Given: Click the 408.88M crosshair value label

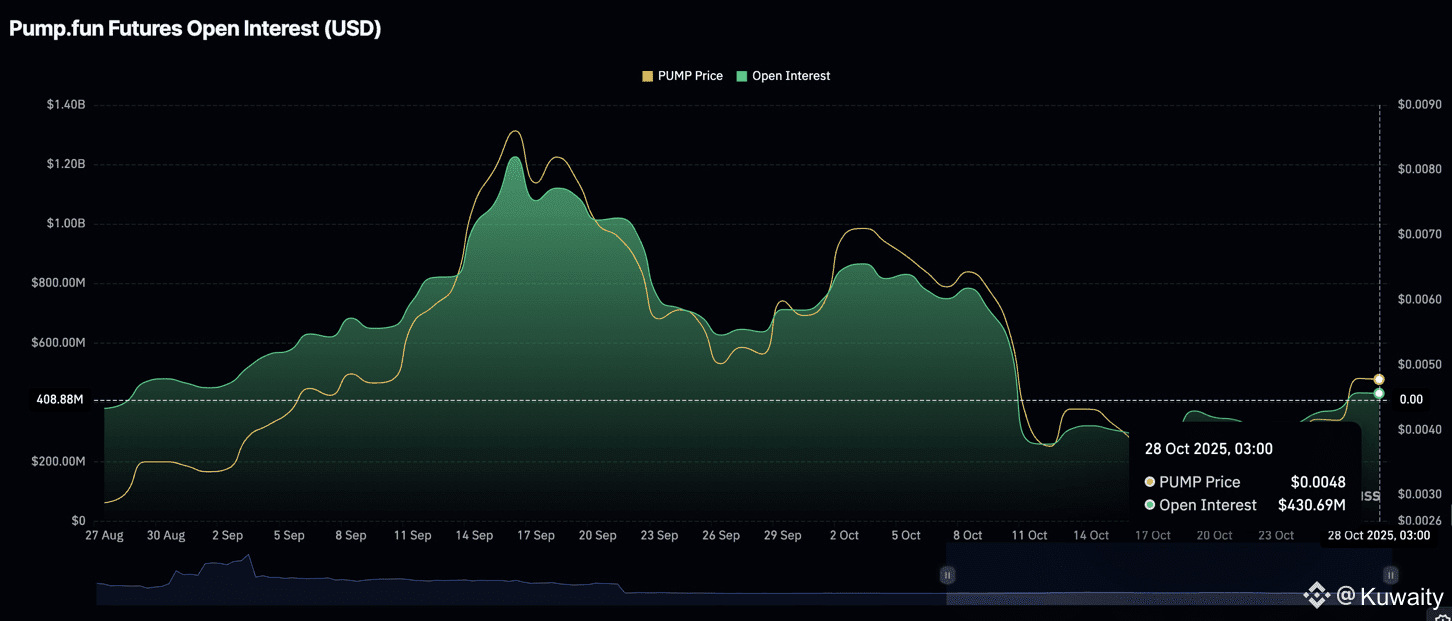Looking at the screenshot, I should tap(59, 400).
